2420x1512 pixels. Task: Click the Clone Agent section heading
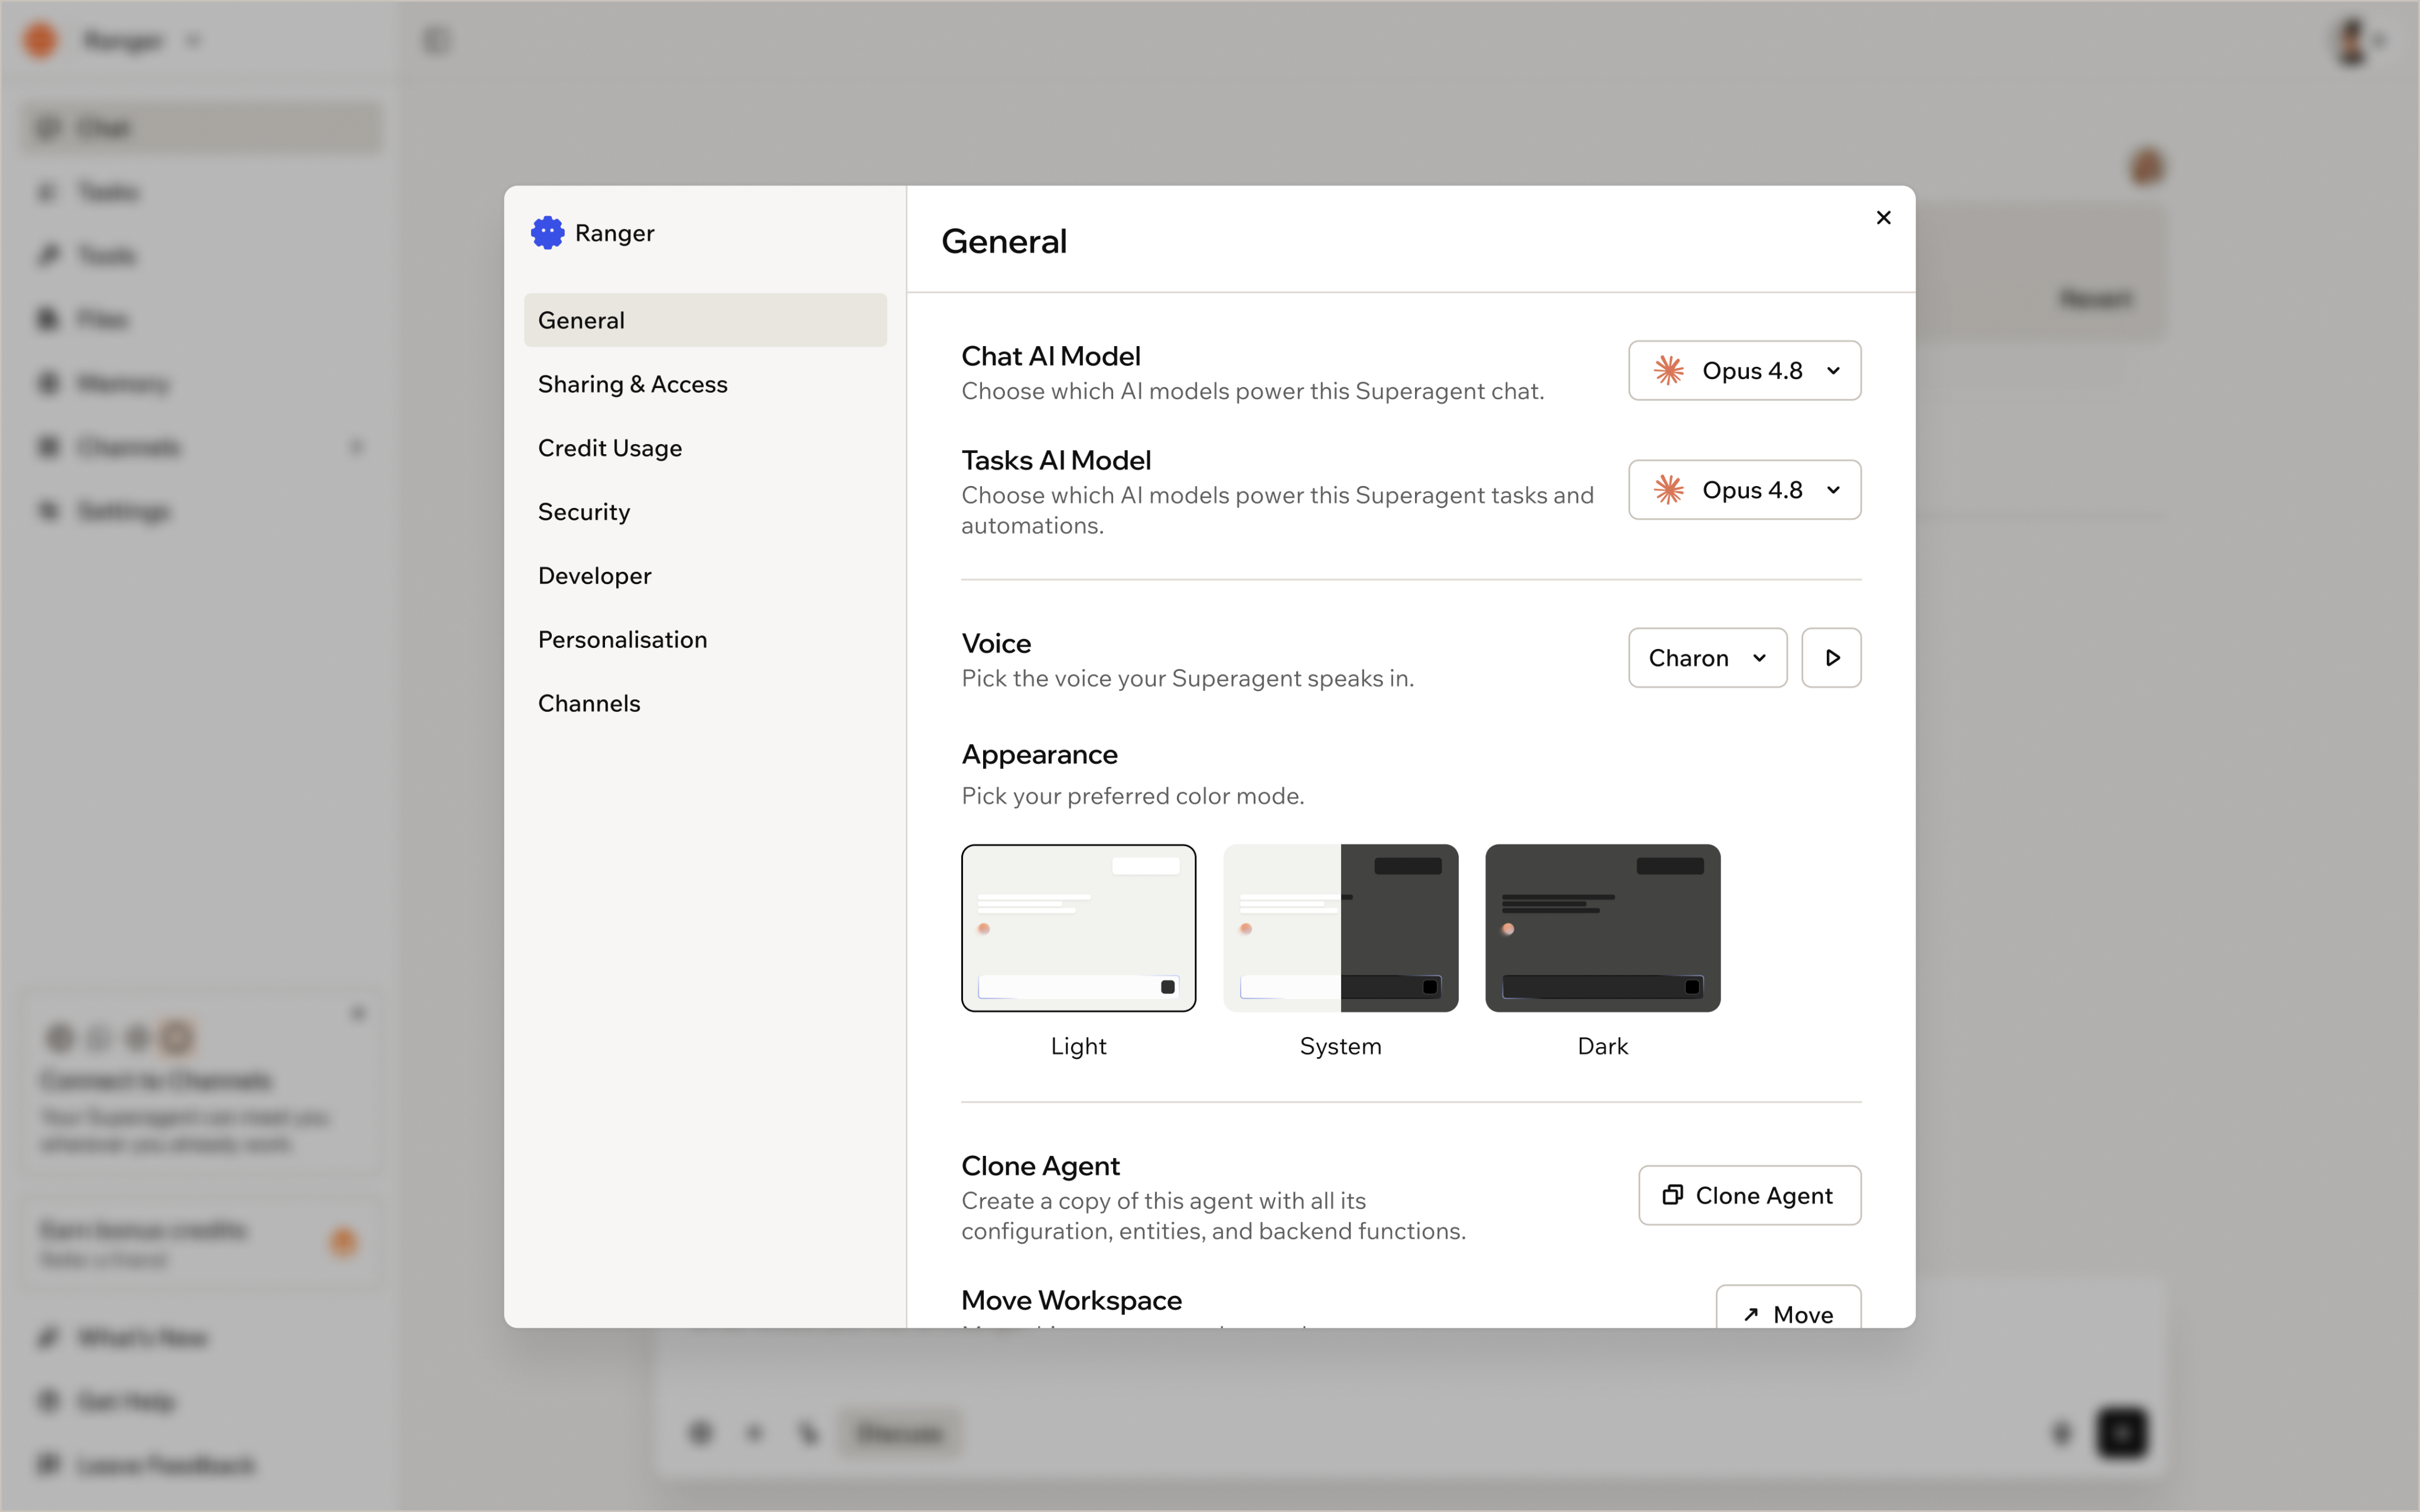[1040, 1166]
